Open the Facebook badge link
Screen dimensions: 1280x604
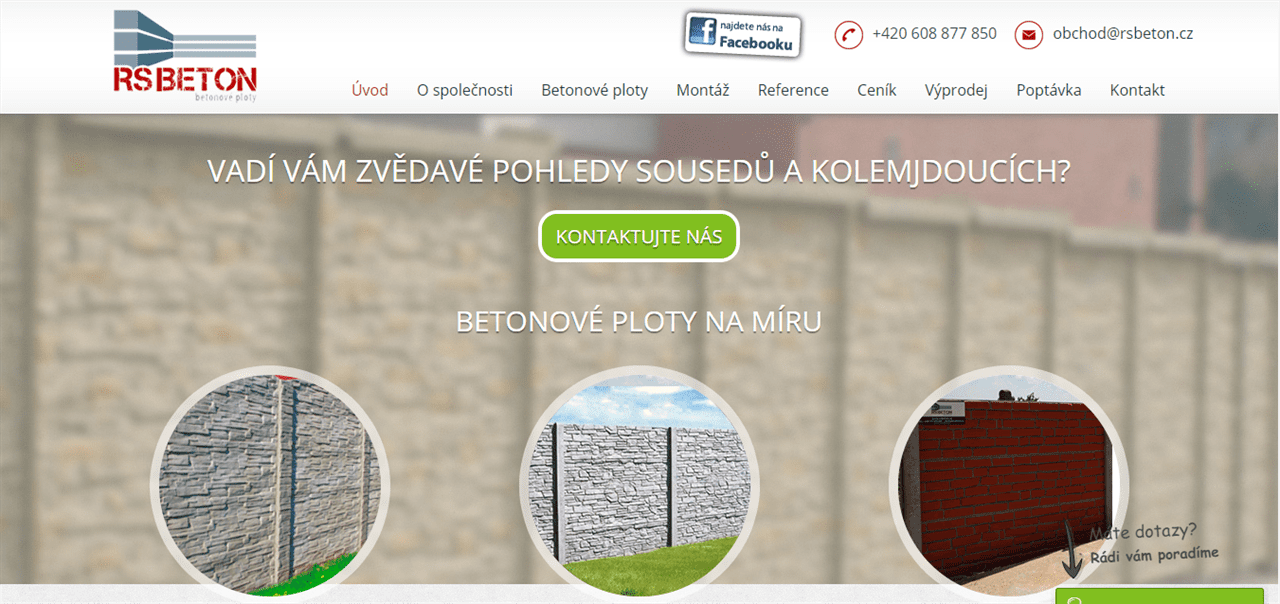(744, 34)
